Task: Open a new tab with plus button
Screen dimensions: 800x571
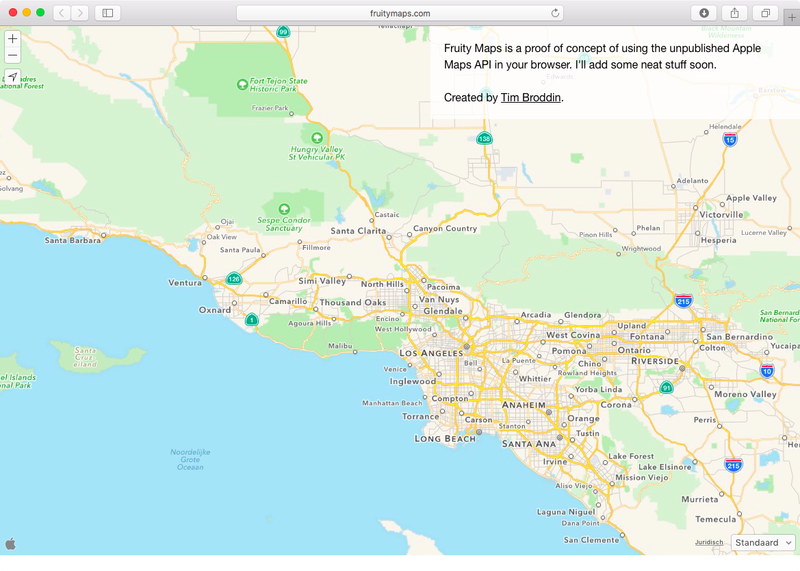Action: point(792,17)
